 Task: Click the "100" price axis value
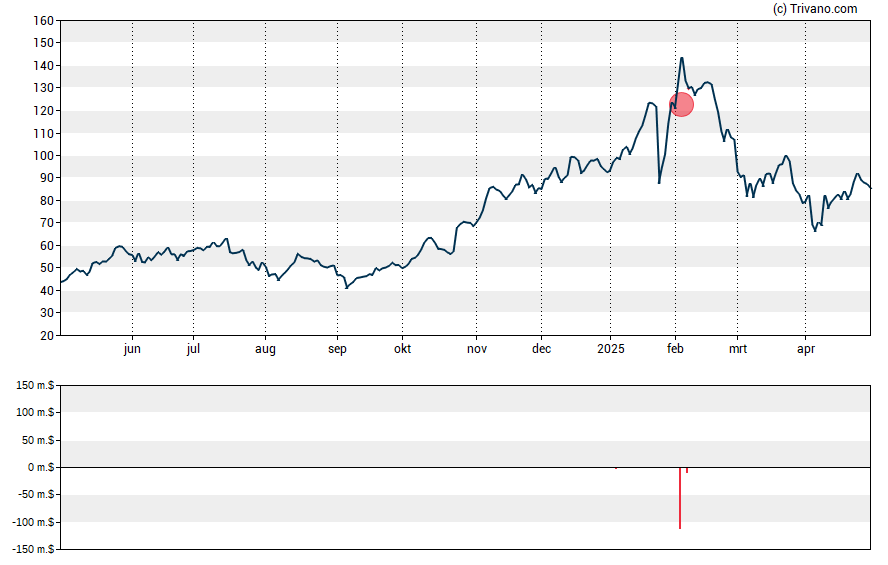(x=44, y=156)
